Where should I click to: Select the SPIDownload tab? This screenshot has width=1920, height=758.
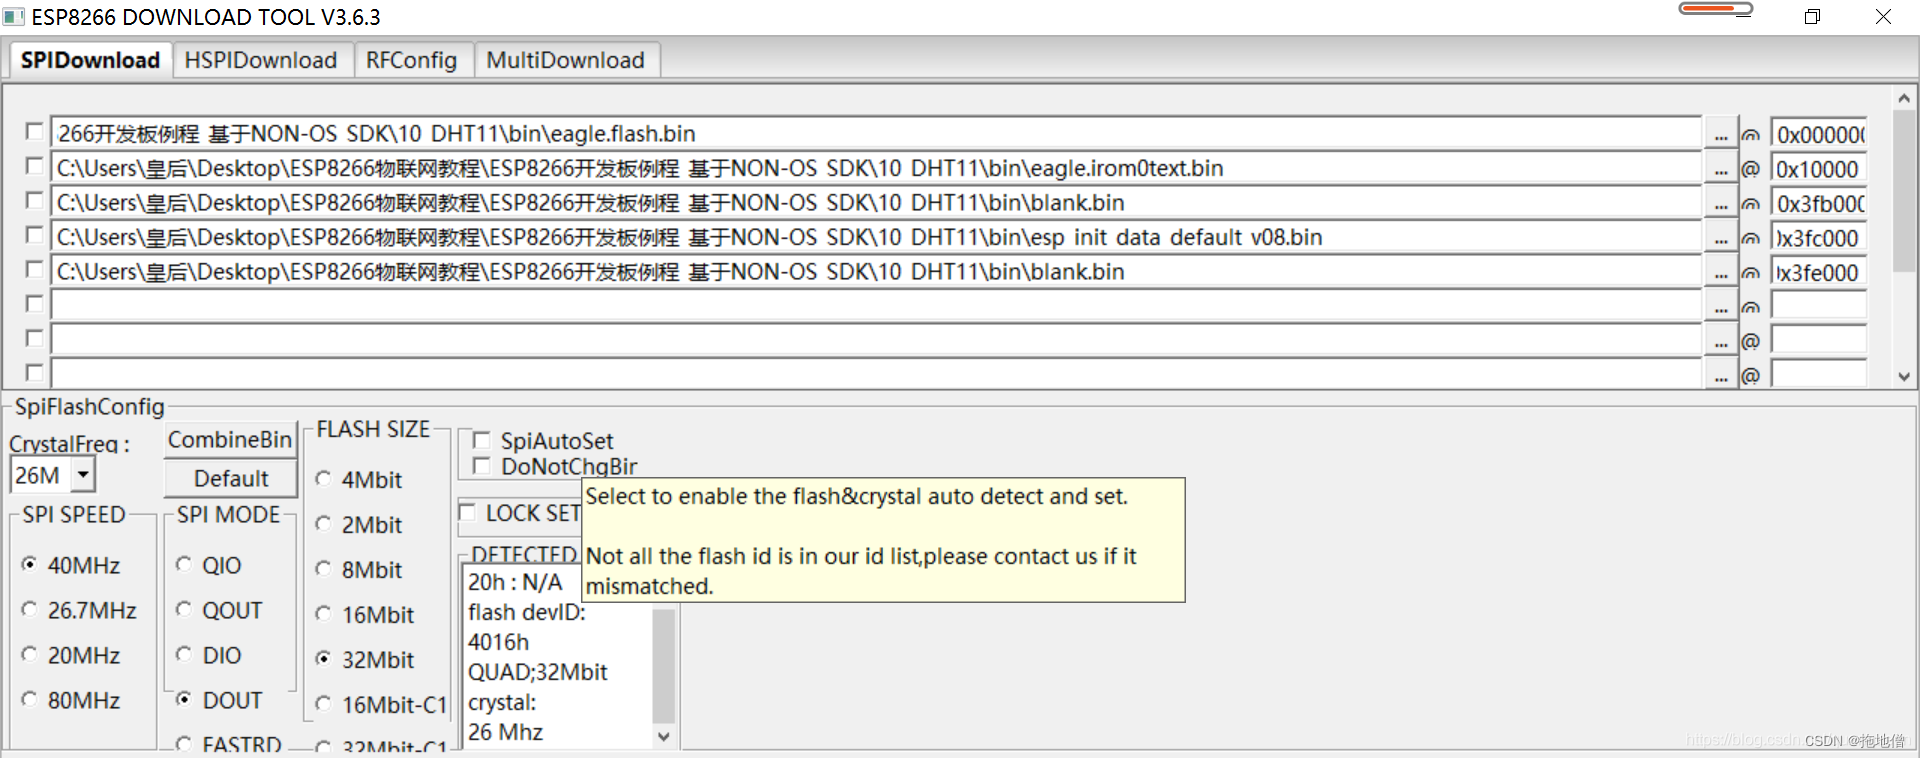90,60
